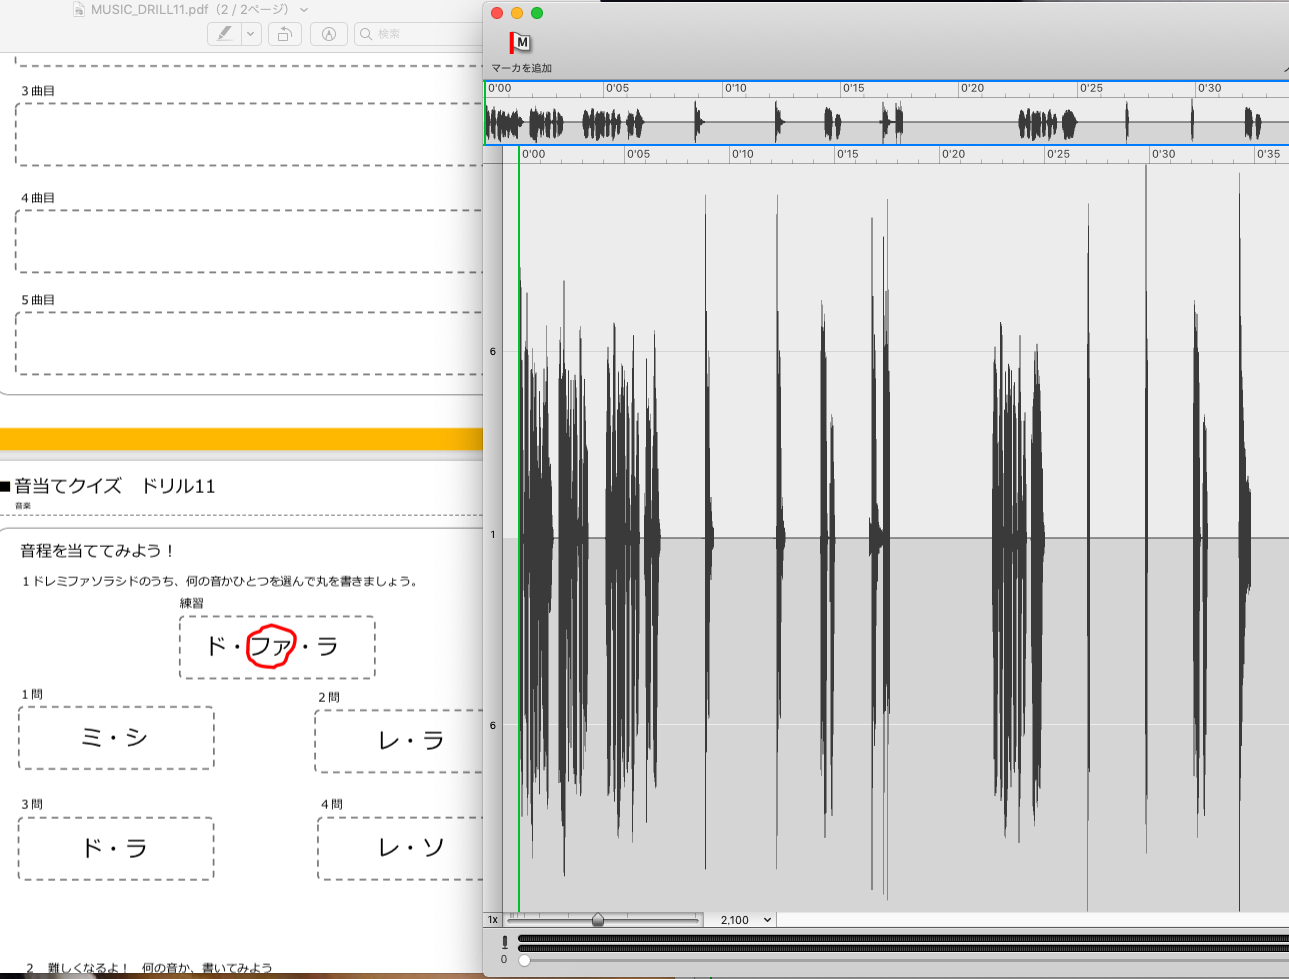Click the green zoom button of audio window
Screen dimensions: 1289x979
[x=537, y=13]
